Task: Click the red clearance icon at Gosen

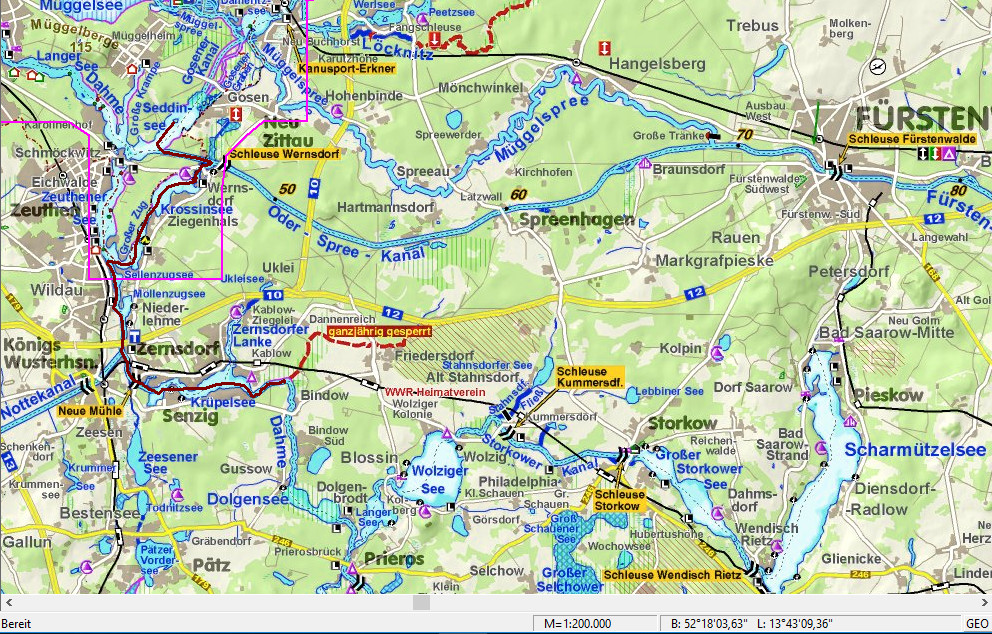Action: (236, 115)
